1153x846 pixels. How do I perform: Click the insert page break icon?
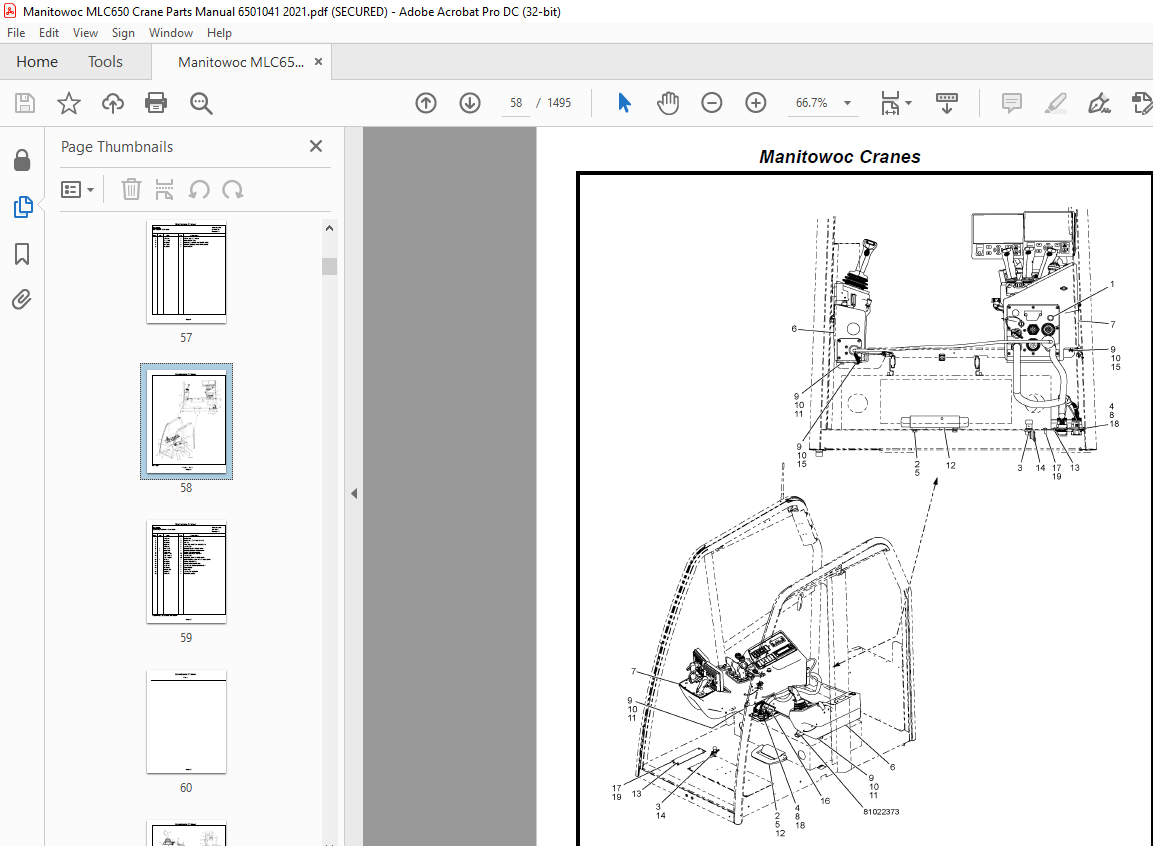pyautogui.click(x=165, y=190)
